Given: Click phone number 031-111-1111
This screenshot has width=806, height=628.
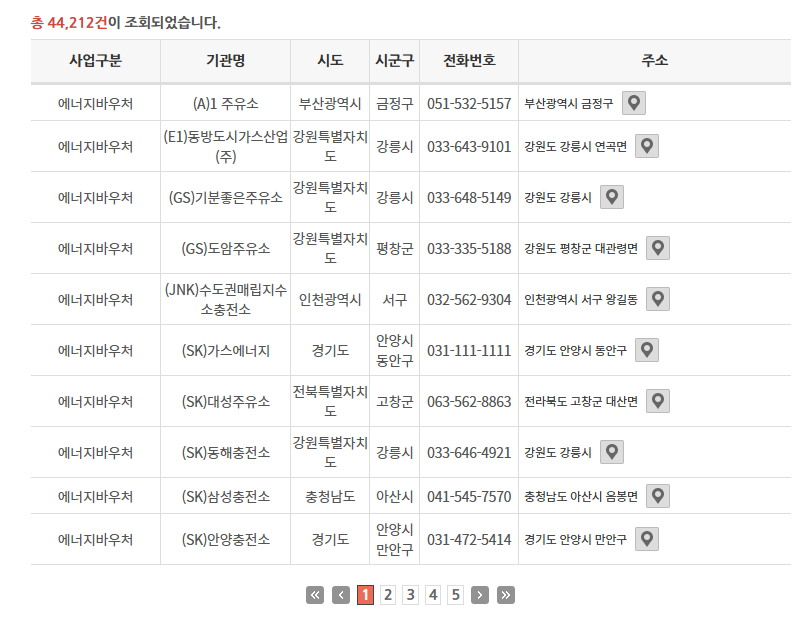Looking at the screenshot, I should point(469,350).
